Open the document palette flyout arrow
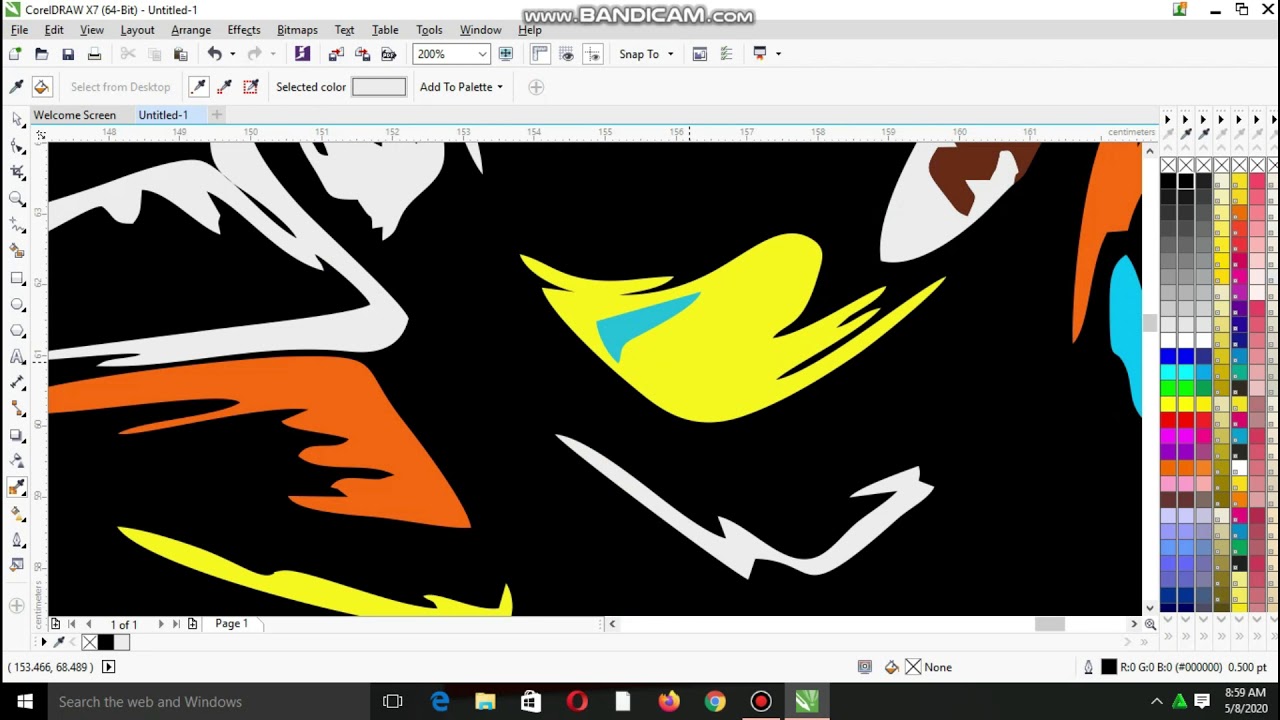The image size is (1280, 720). 43,642
